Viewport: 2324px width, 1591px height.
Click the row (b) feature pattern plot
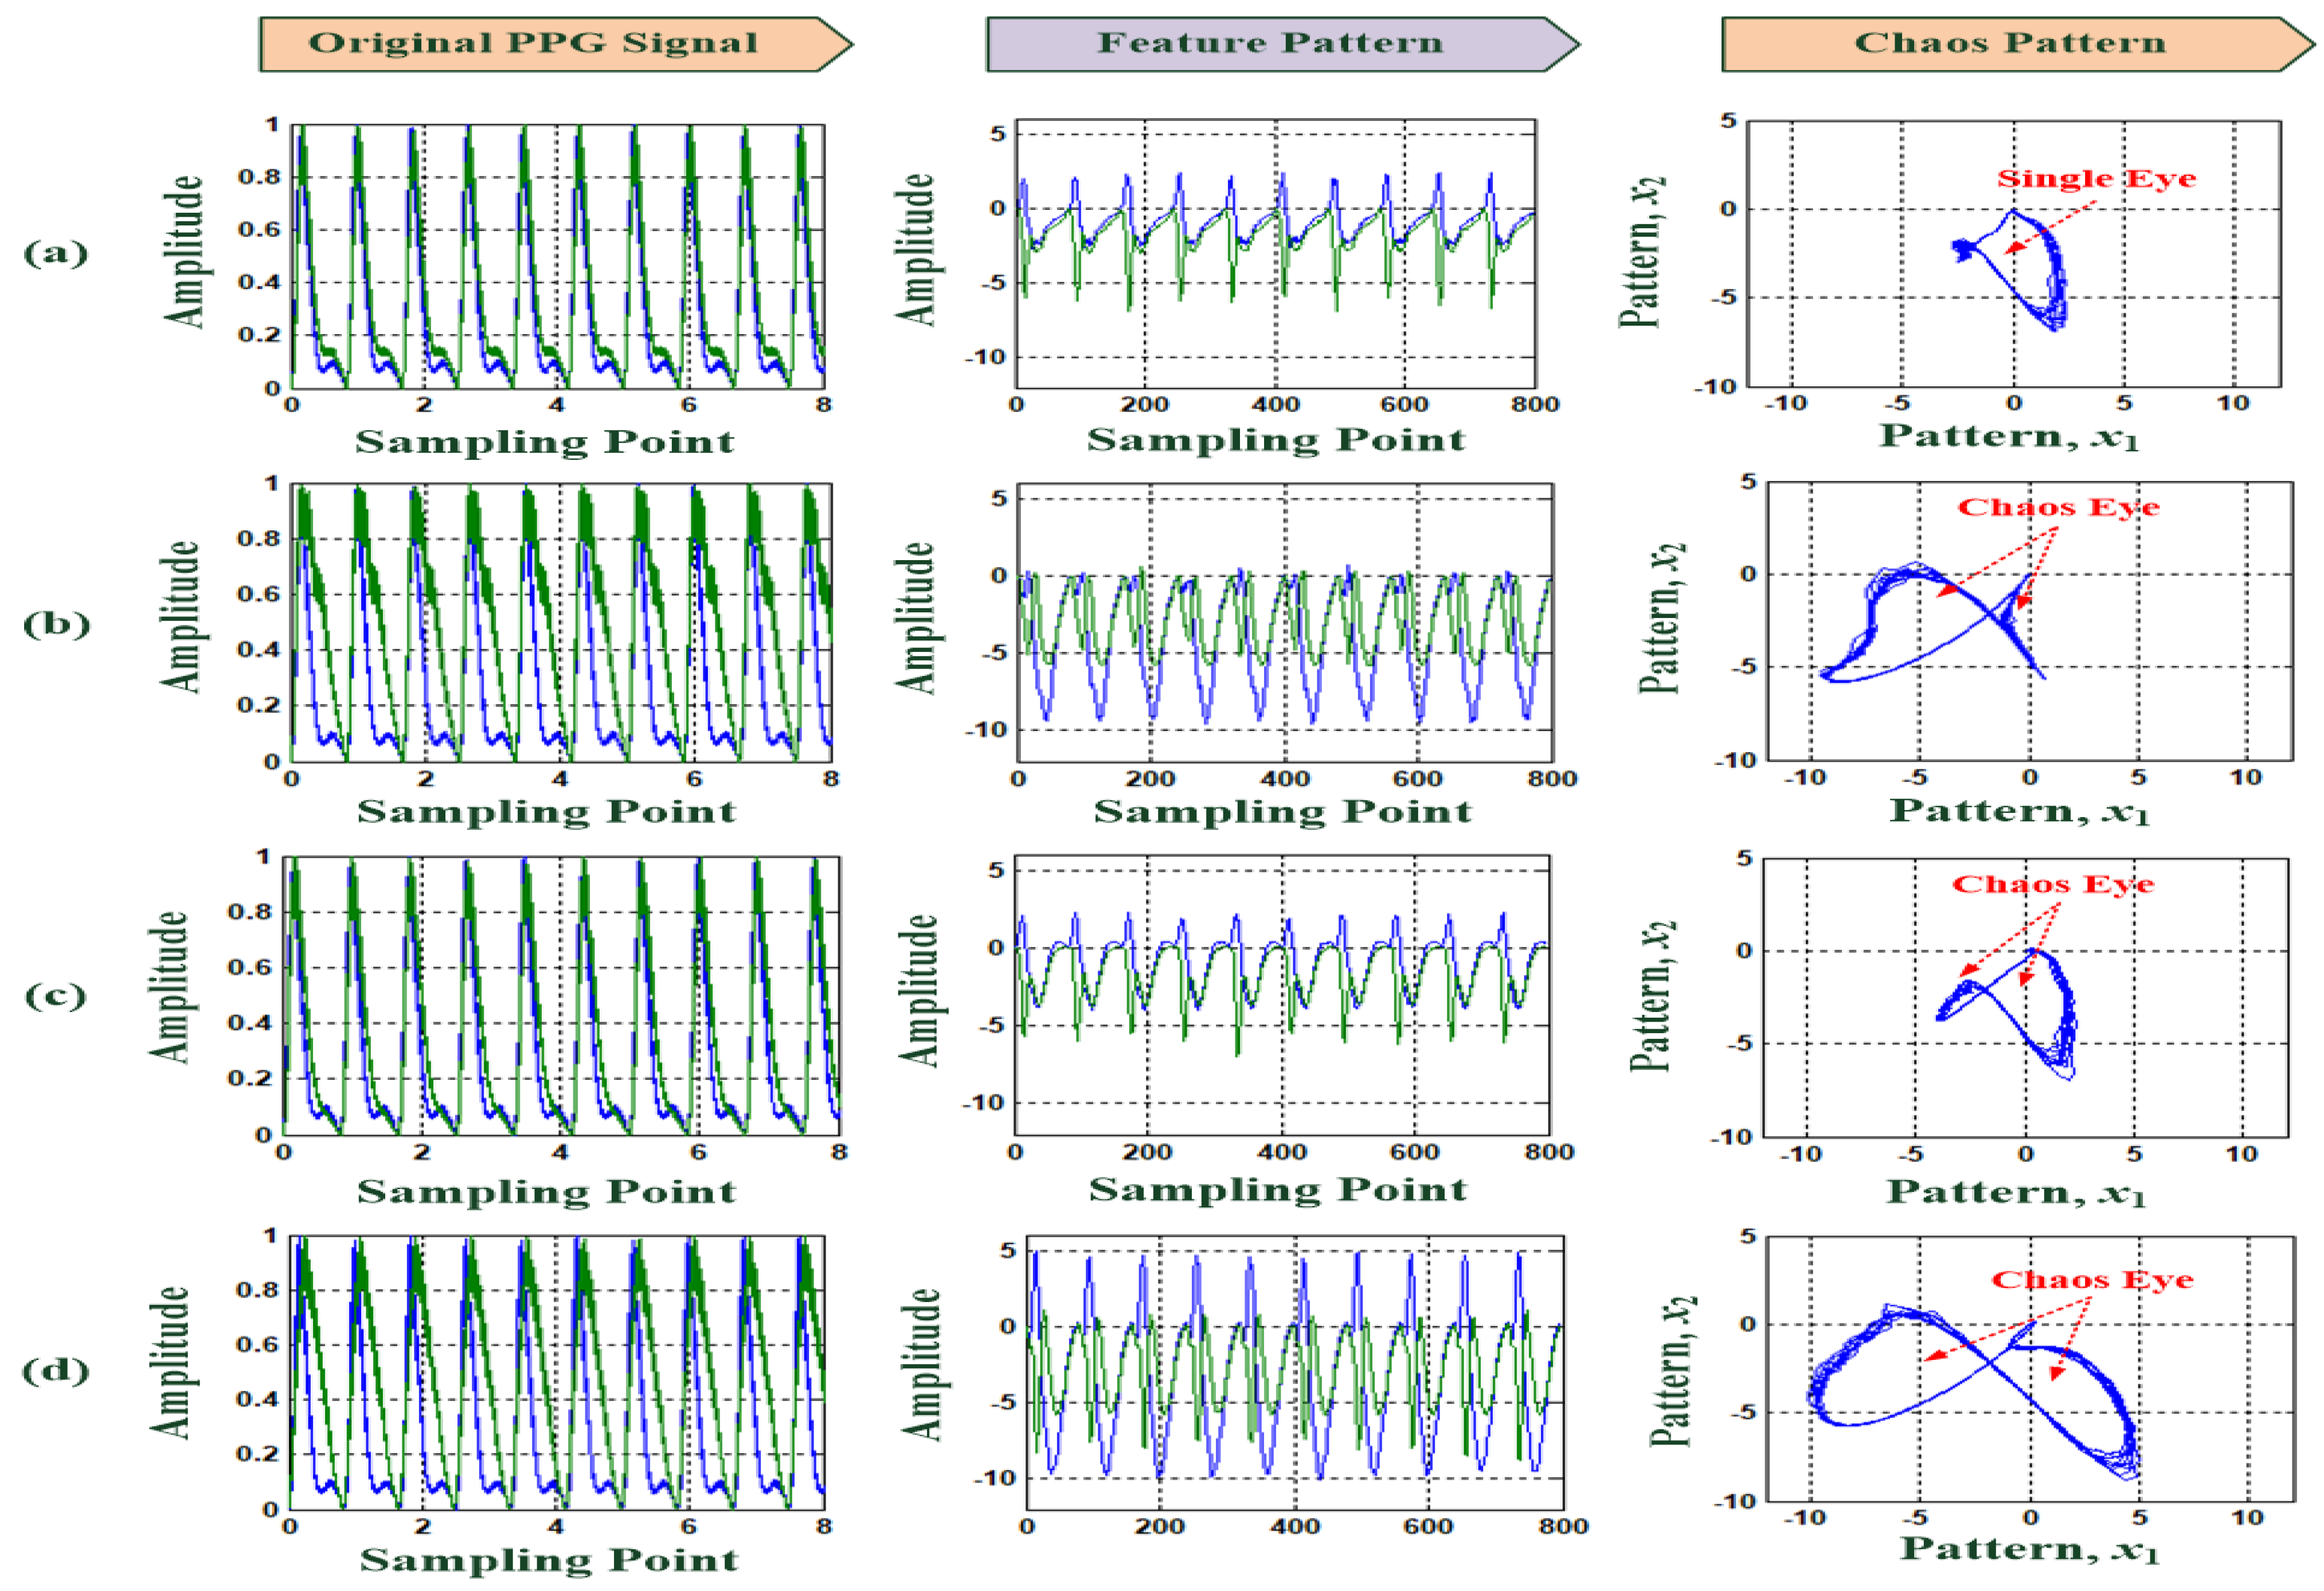[1285, 622]
